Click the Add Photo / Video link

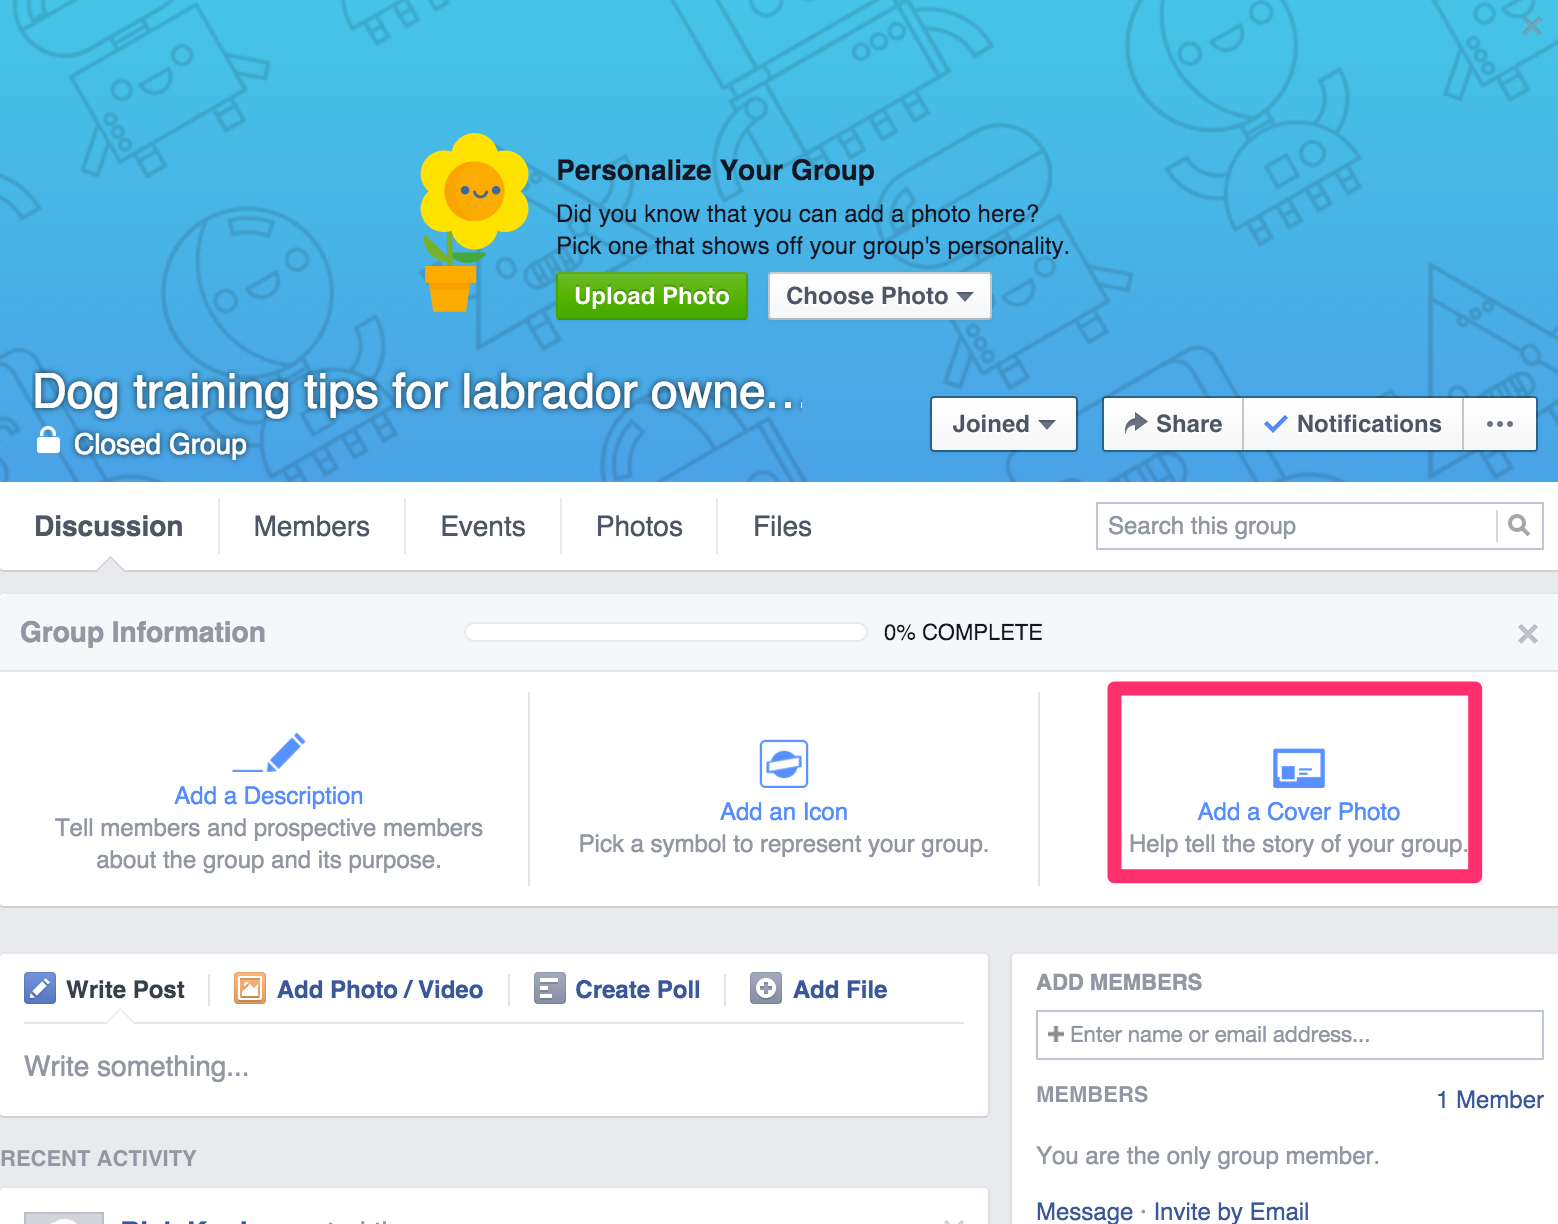coord(380,989)
